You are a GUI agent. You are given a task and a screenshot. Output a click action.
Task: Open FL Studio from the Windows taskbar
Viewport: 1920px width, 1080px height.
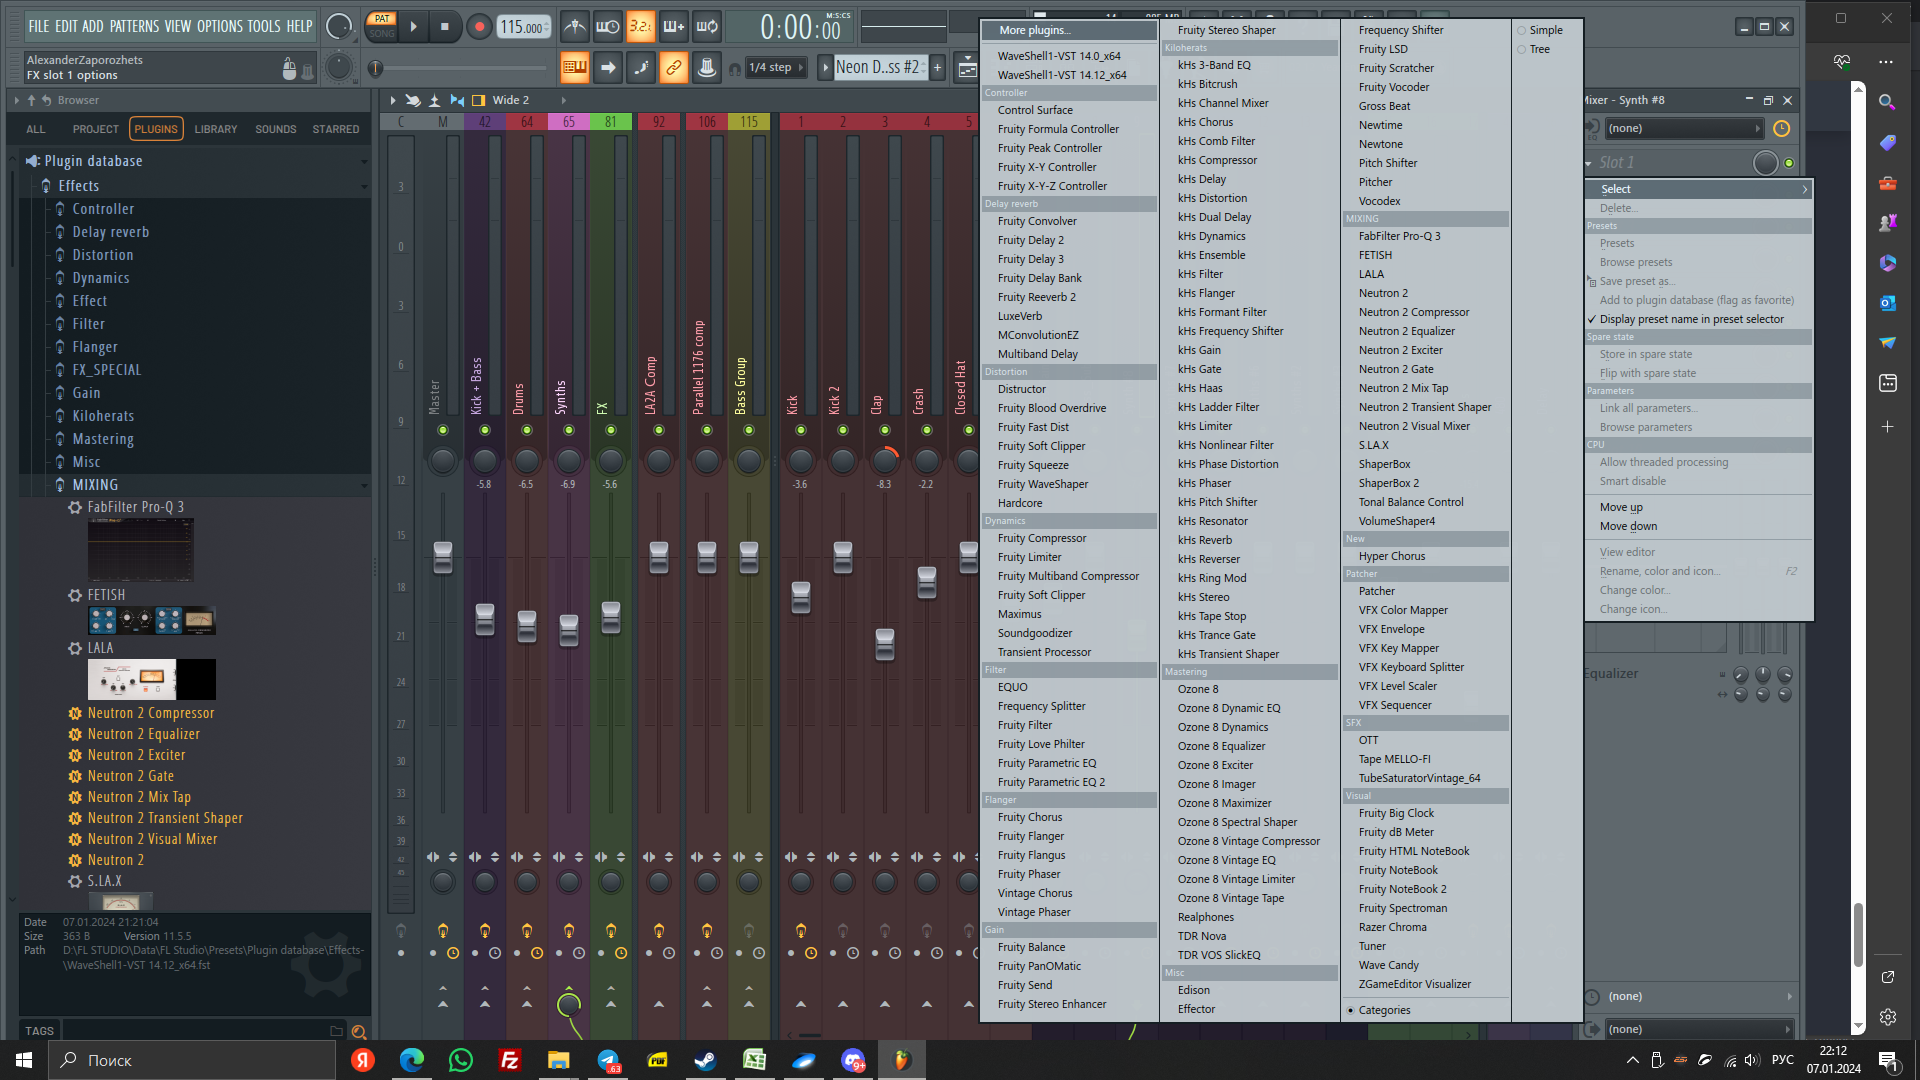pos(901,1060)
